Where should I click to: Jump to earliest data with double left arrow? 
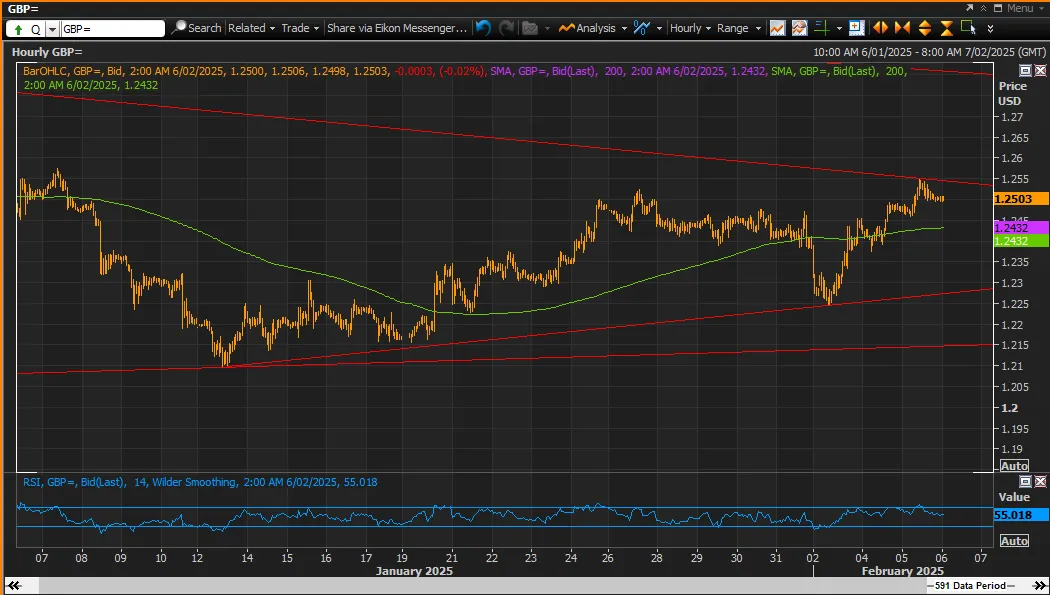coord(13,586)
